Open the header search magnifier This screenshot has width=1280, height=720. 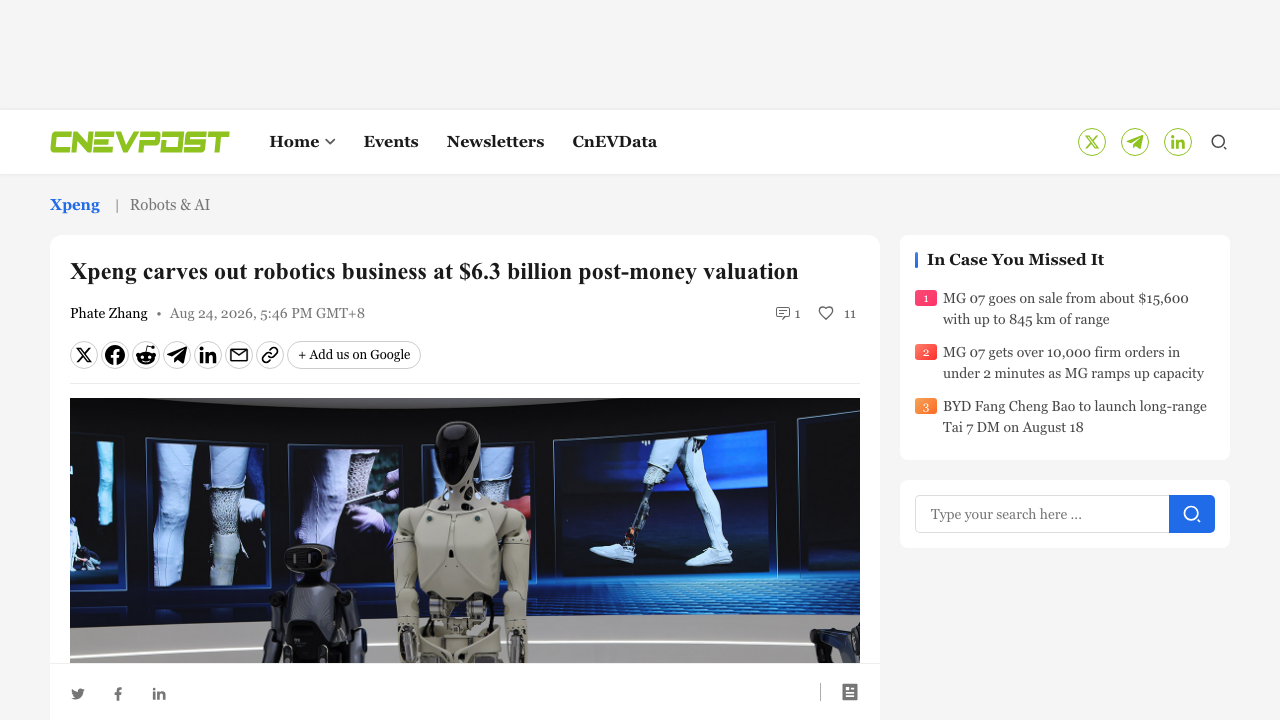(x=1219, y=142)
